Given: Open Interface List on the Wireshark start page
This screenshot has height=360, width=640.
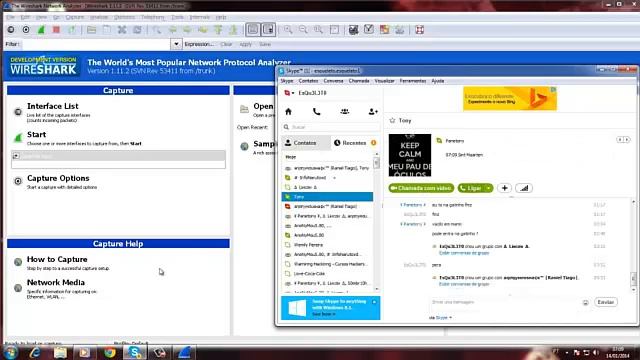Looking at the screenshot, I should (x=53, y=106).
